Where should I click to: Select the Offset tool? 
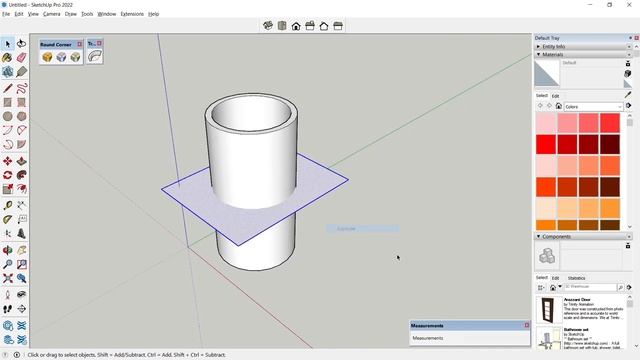pos(22,189)
